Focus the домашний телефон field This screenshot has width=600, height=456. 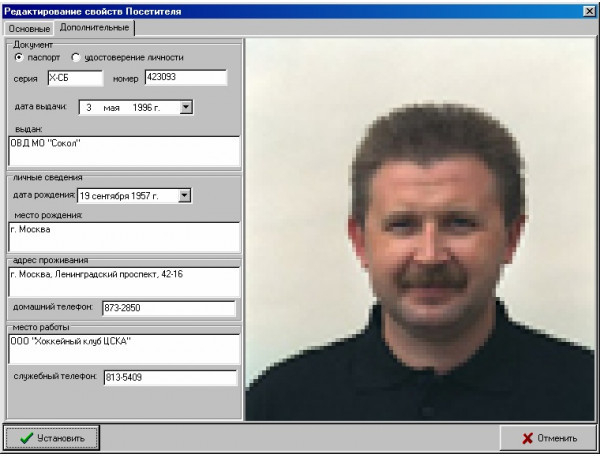tap(169, 308)
